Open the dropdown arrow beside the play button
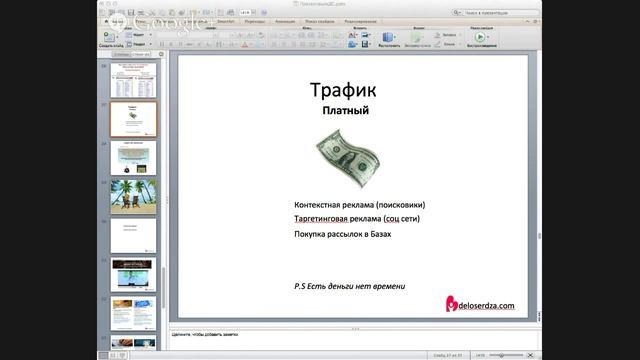640x360 pixels. 488,37
